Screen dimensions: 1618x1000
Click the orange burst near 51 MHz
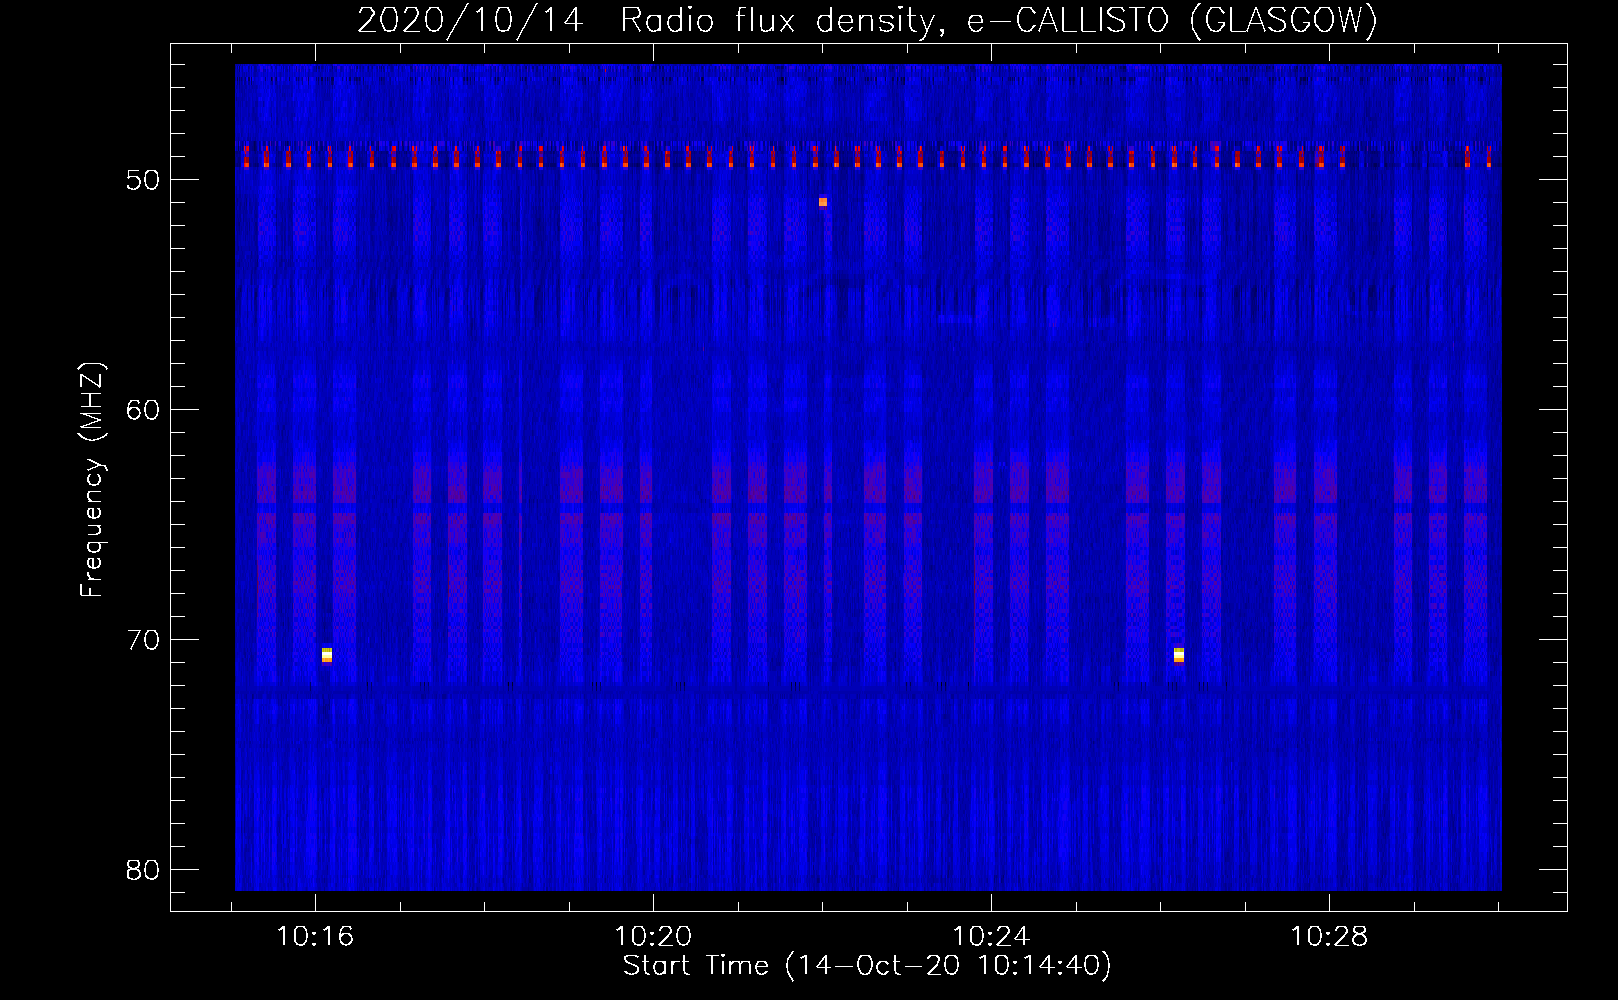coord(823,202)
